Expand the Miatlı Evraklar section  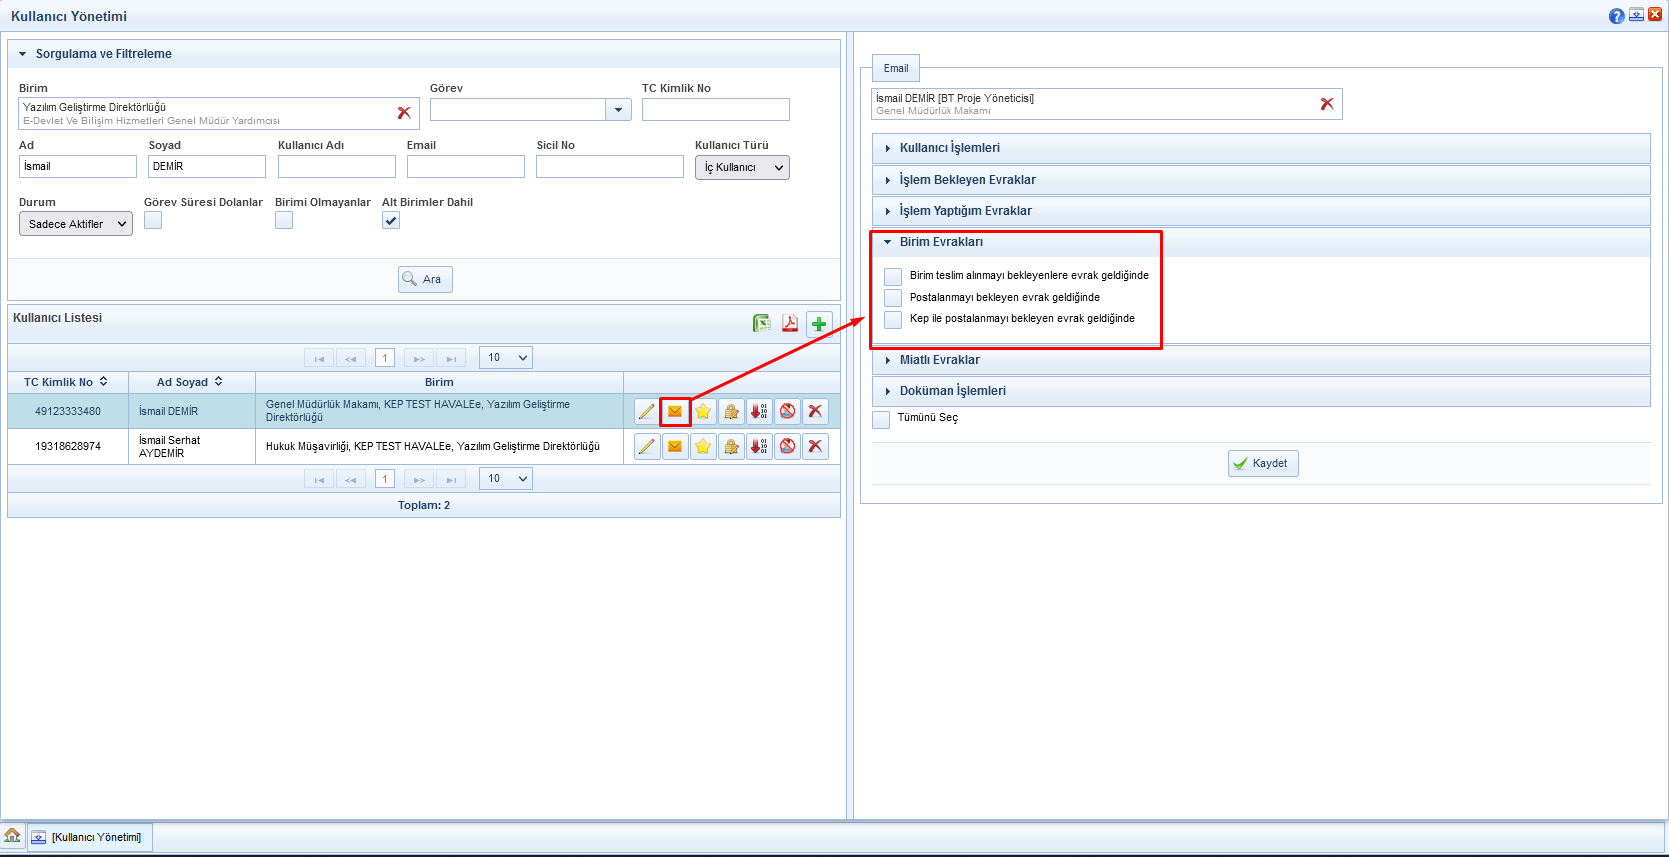pos(939,360)
